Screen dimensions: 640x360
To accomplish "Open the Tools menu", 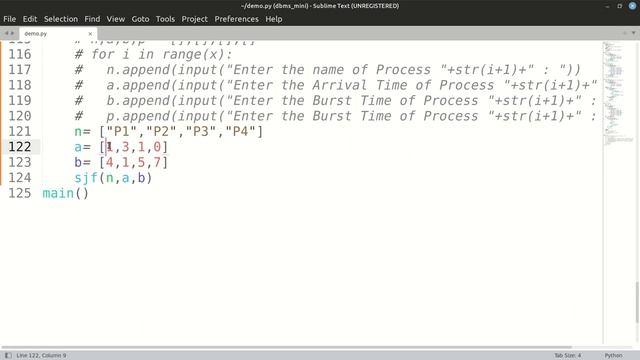I will [x=165, y=19].
